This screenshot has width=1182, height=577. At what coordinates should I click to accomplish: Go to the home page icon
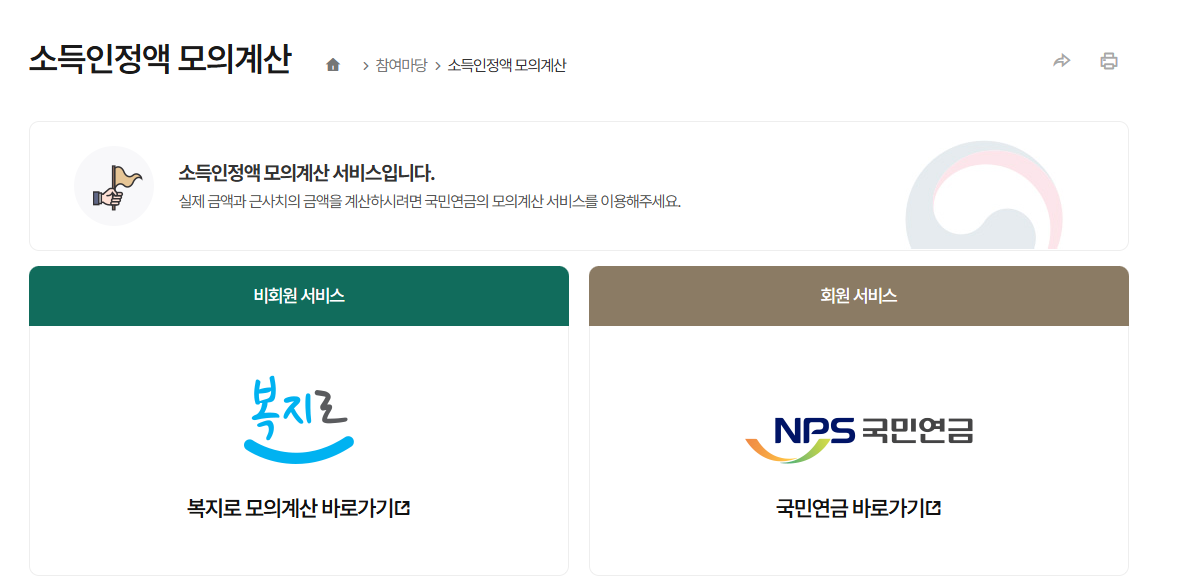332,66
